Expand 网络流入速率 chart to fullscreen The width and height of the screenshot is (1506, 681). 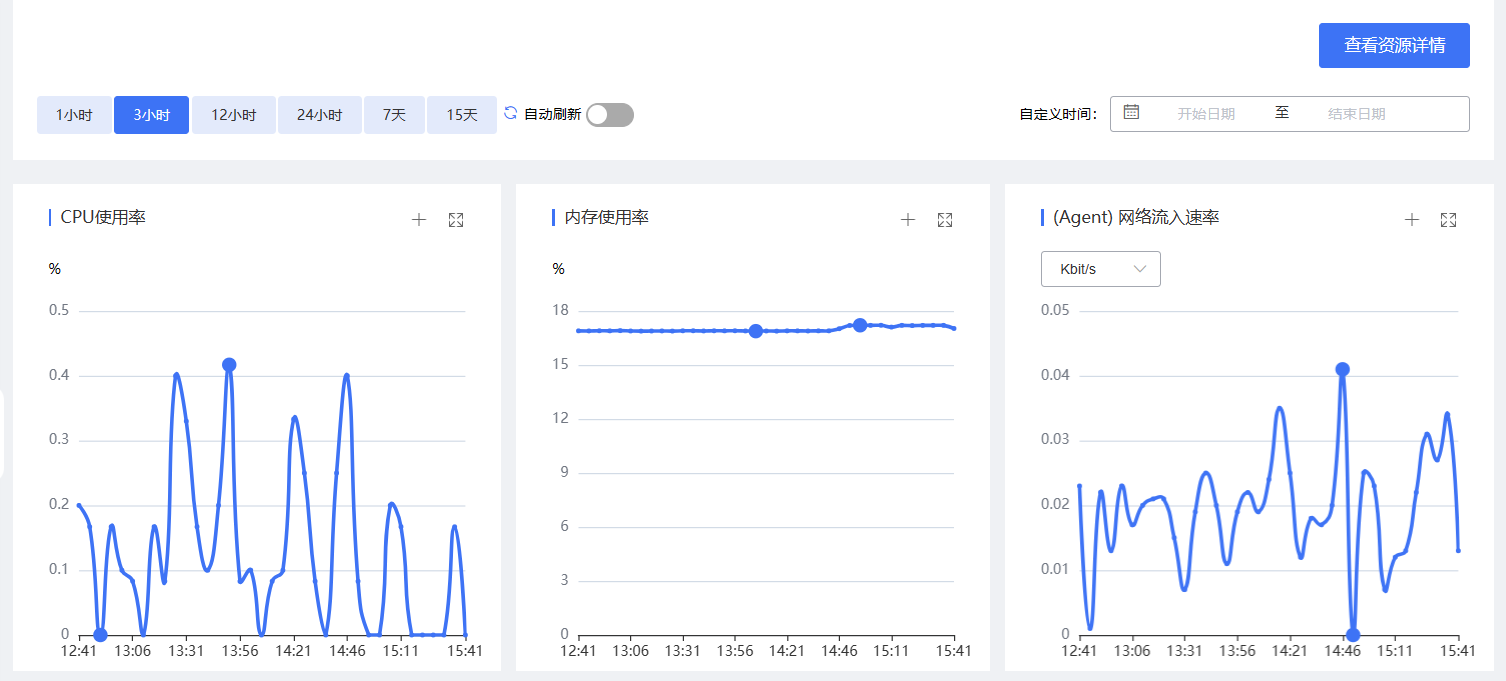point(1448,220)
